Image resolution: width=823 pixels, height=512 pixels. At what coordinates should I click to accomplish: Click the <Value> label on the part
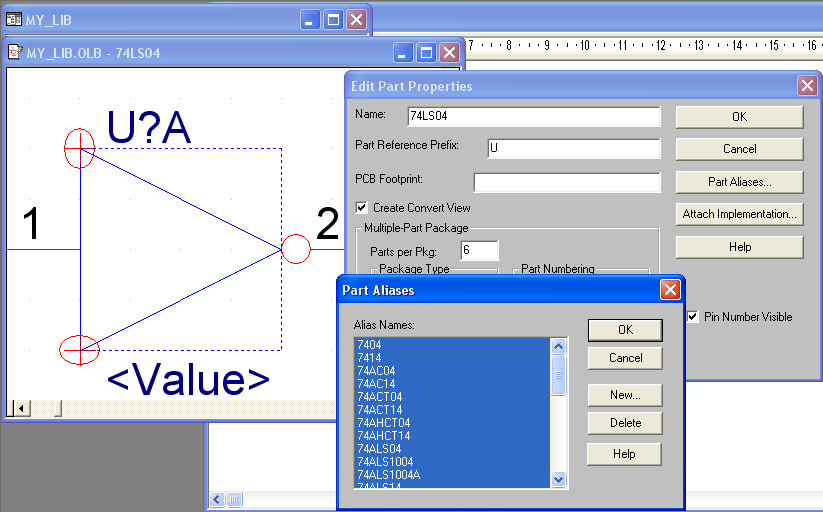point(188,380)
